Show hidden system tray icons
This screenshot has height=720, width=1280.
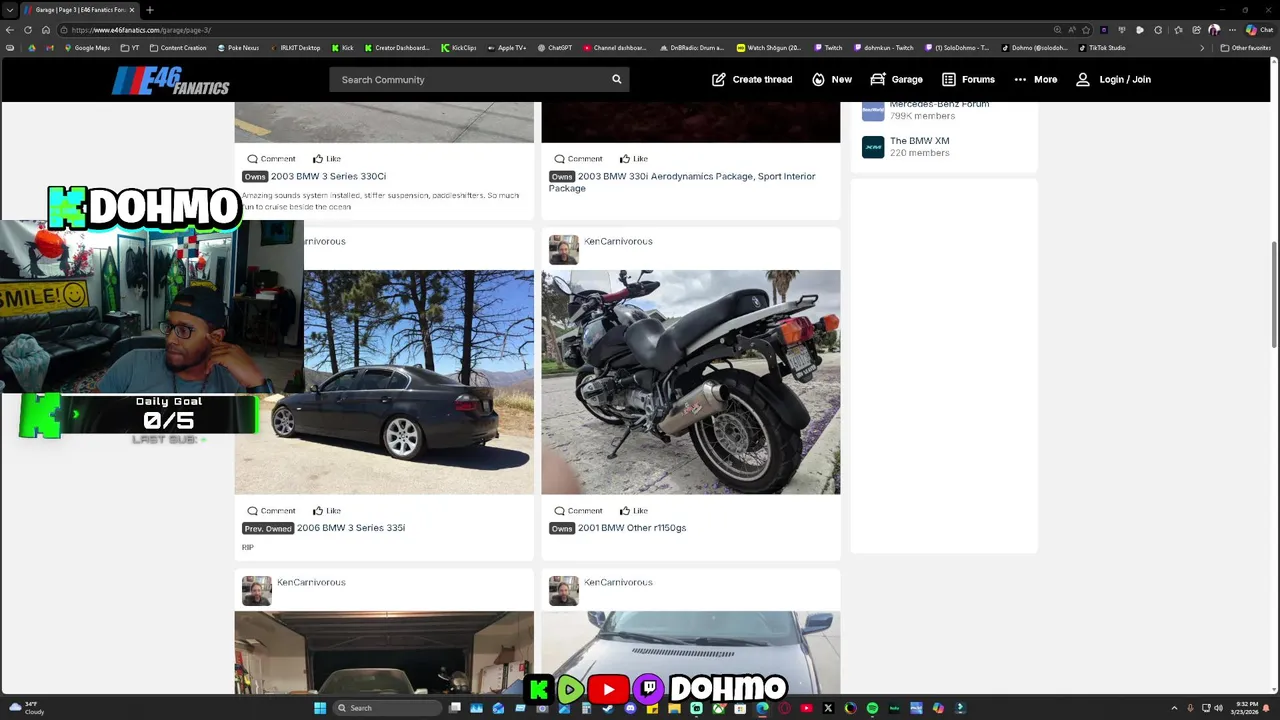tap(1174, 708)
